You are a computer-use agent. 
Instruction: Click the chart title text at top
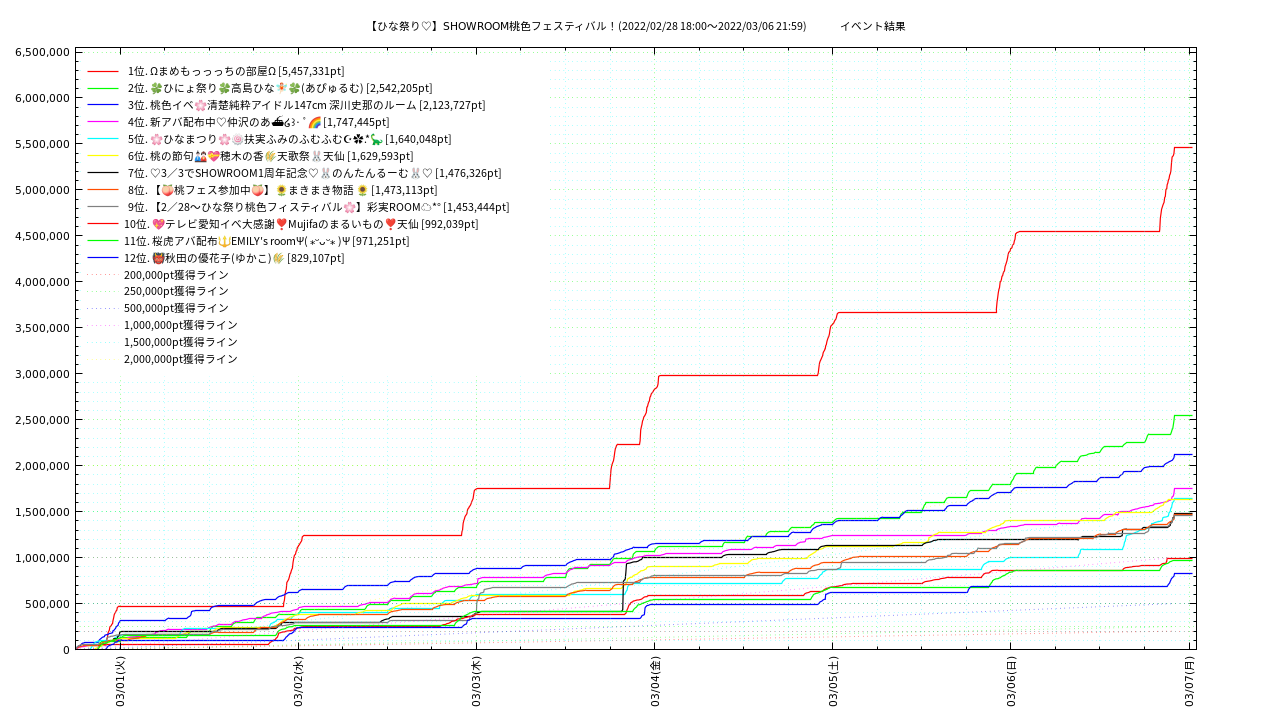click(587, 26)
